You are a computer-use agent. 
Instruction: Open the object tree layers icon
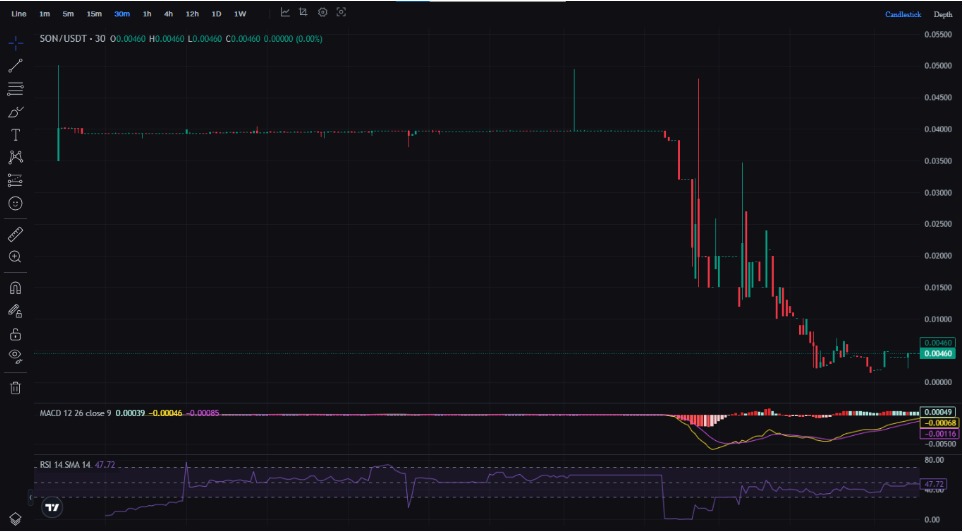point(15,518)
